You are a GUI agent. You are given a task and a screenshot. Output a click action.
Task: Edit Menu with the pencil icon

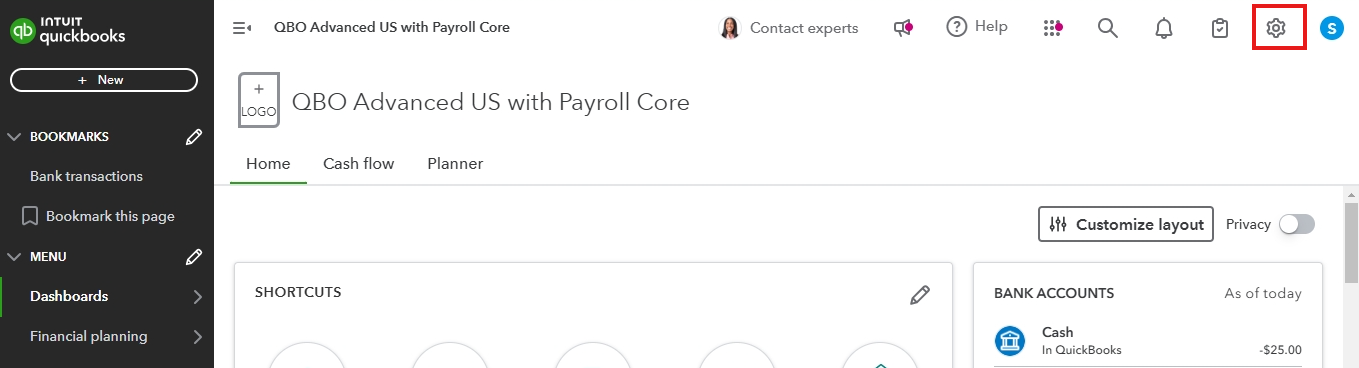click(x=195, y=257)
